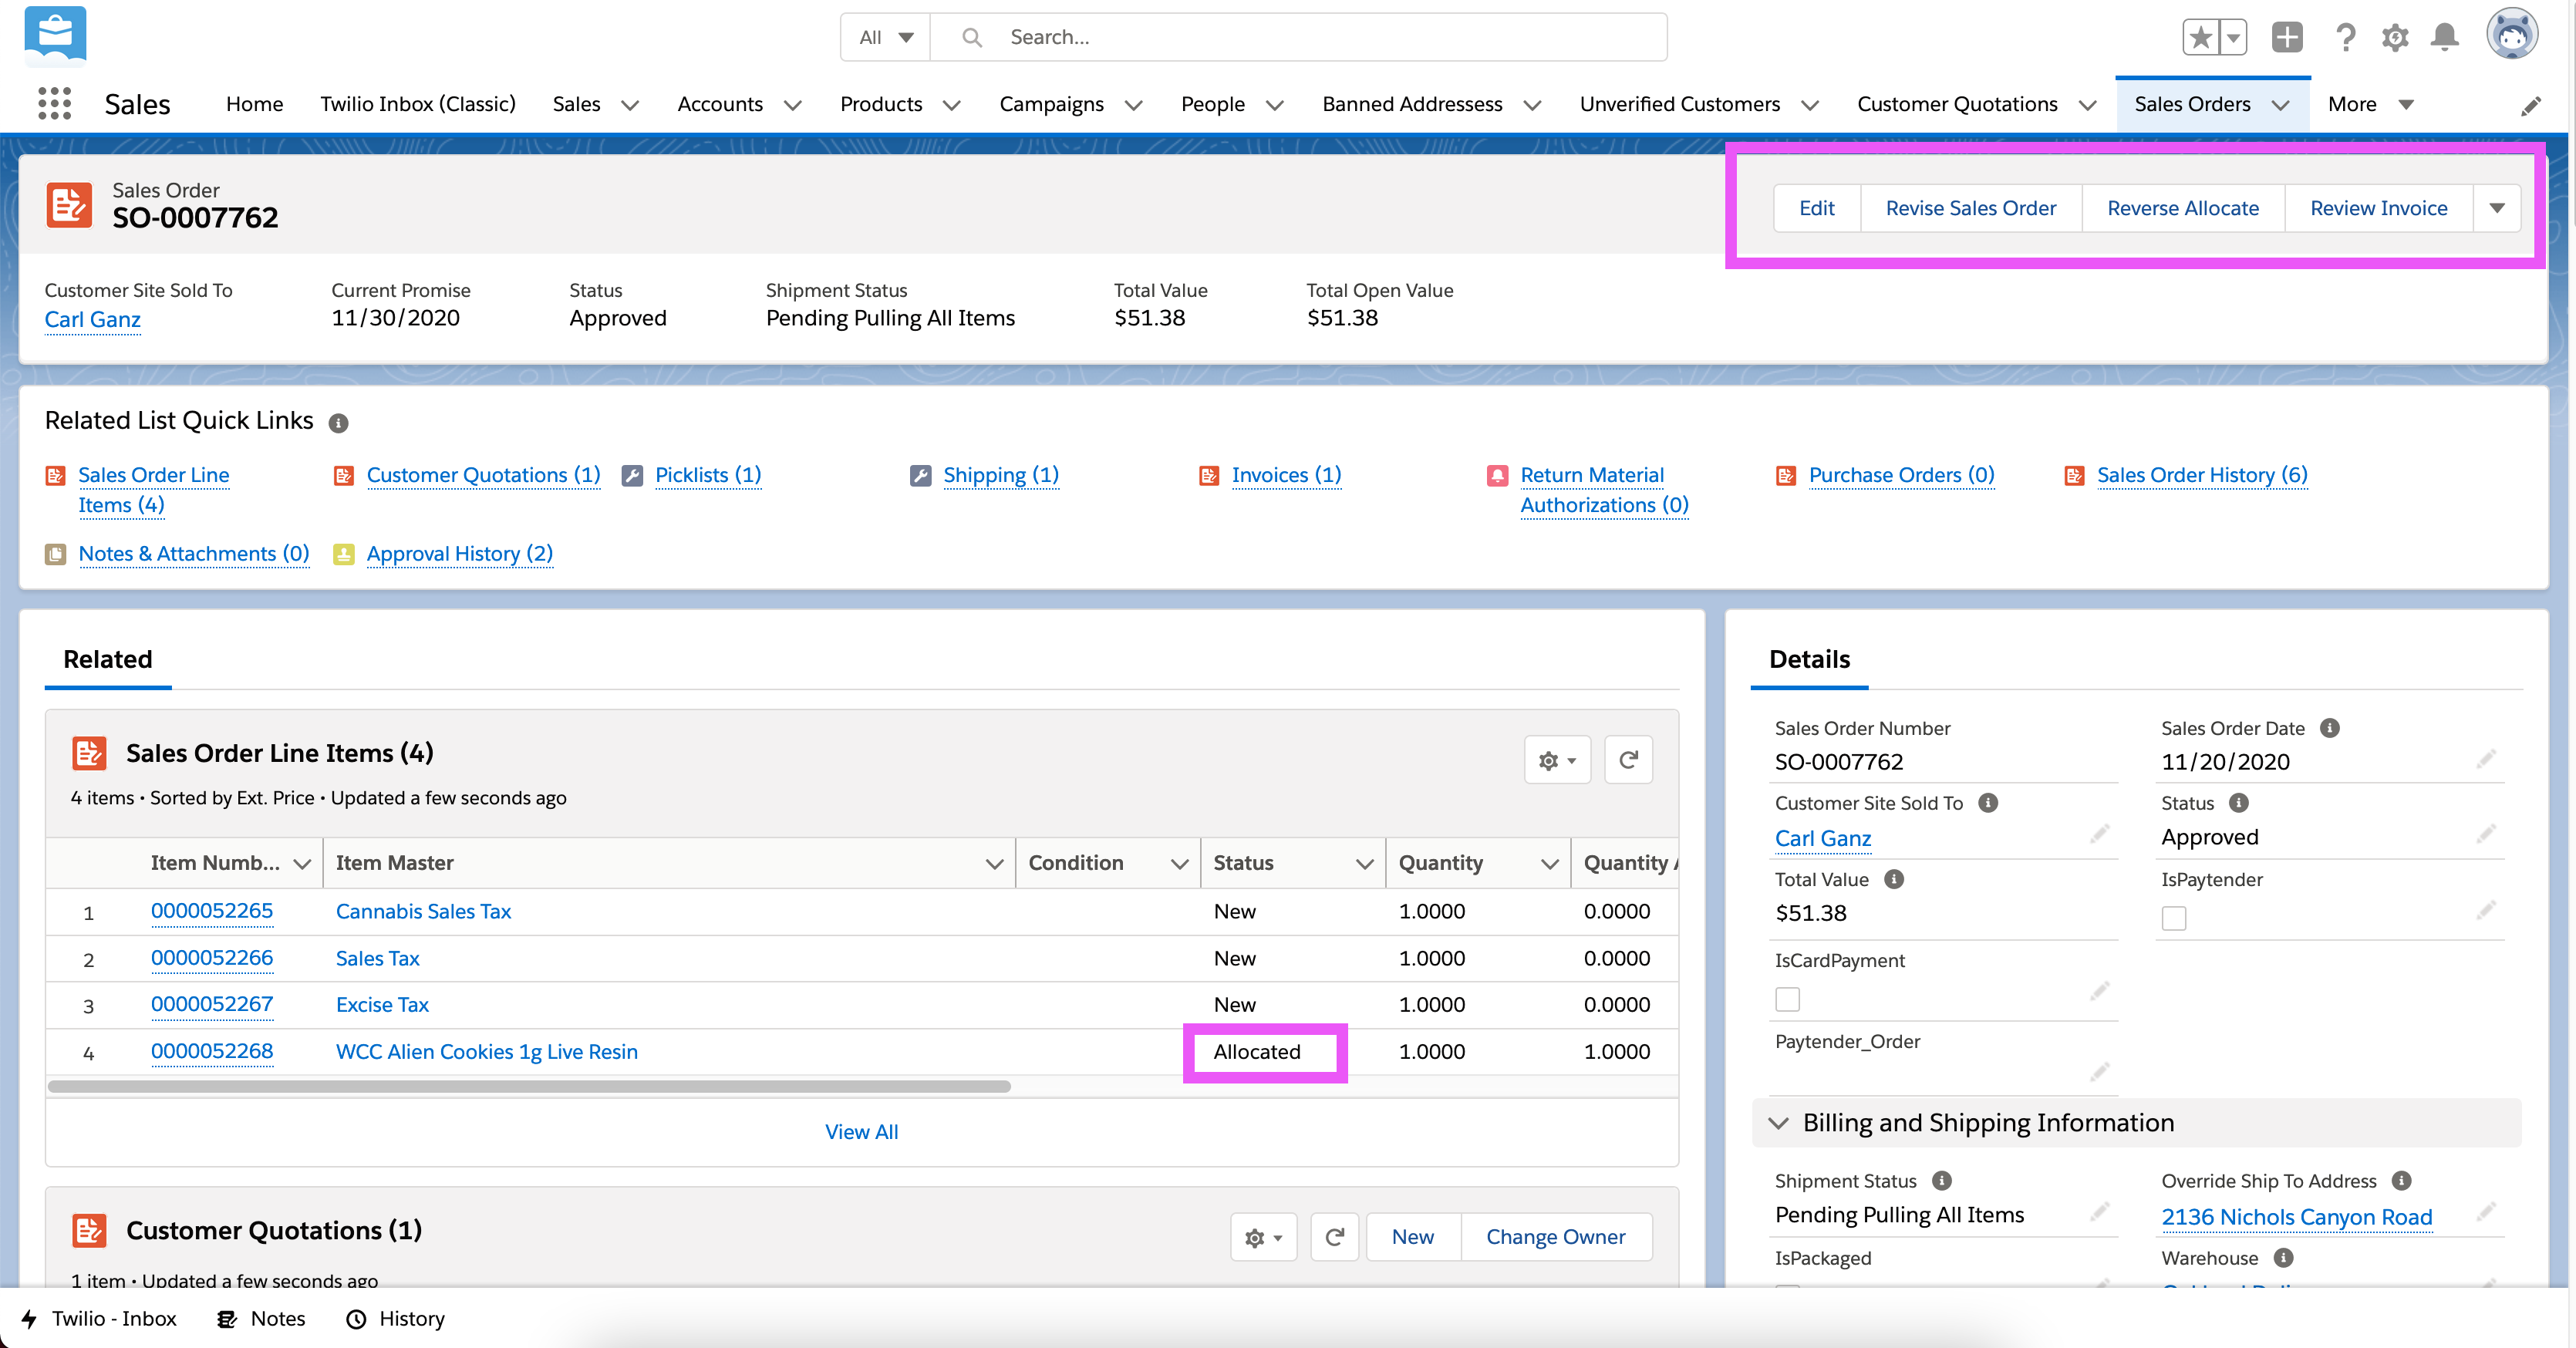Image resolution: width=2576 pixels, height=1348 pixels.
Task: Open the More navigation dropdown
Action: 2371,104
